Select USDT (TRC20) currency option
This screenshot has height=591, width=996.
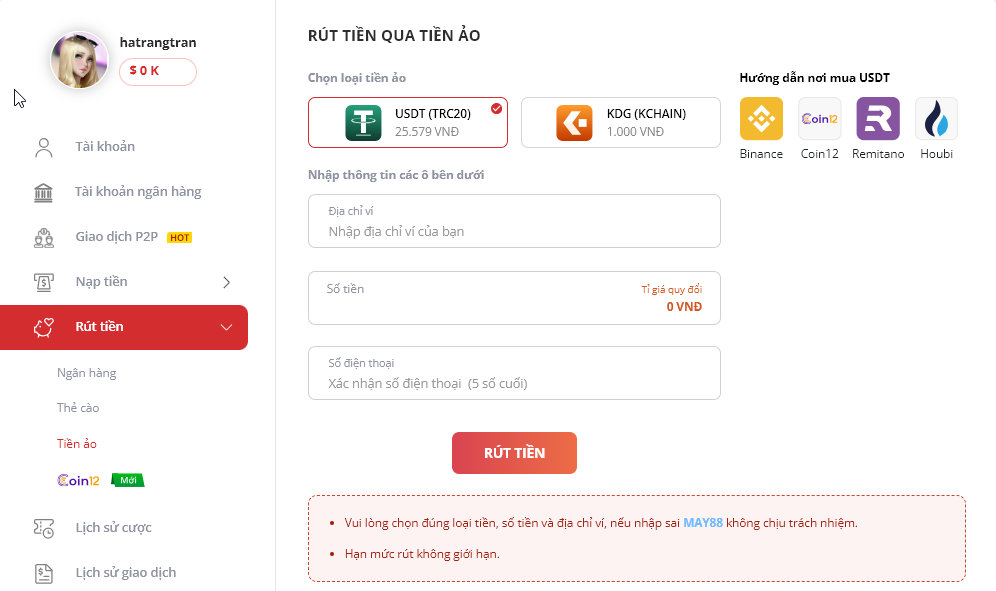[408, 123]
